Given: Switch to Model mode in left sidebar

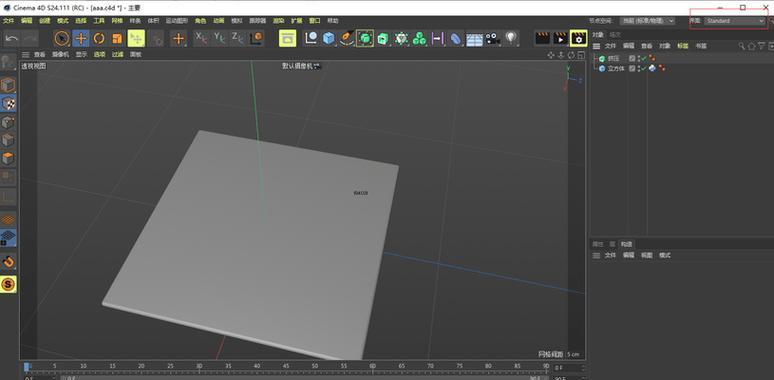Looking at the screenshot, I should click(8, 85).
